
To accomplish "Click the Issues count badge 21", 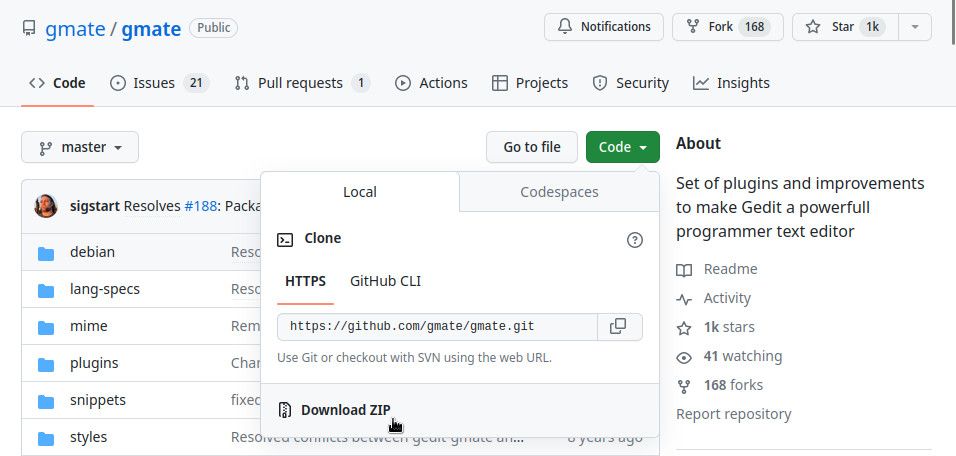I will click(x=196, y=83).
